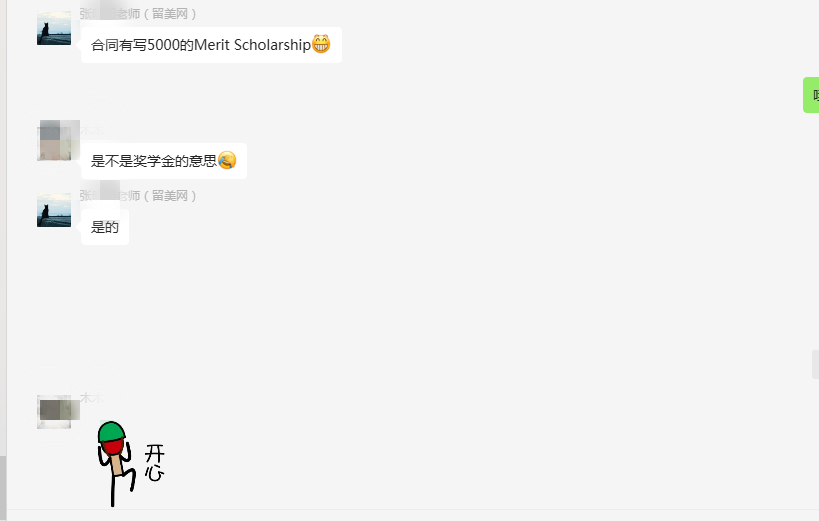Viewport: 819px width, 521px height.
Task: Click the scrollbar track above the gray thumb
Action: point(3,227)
